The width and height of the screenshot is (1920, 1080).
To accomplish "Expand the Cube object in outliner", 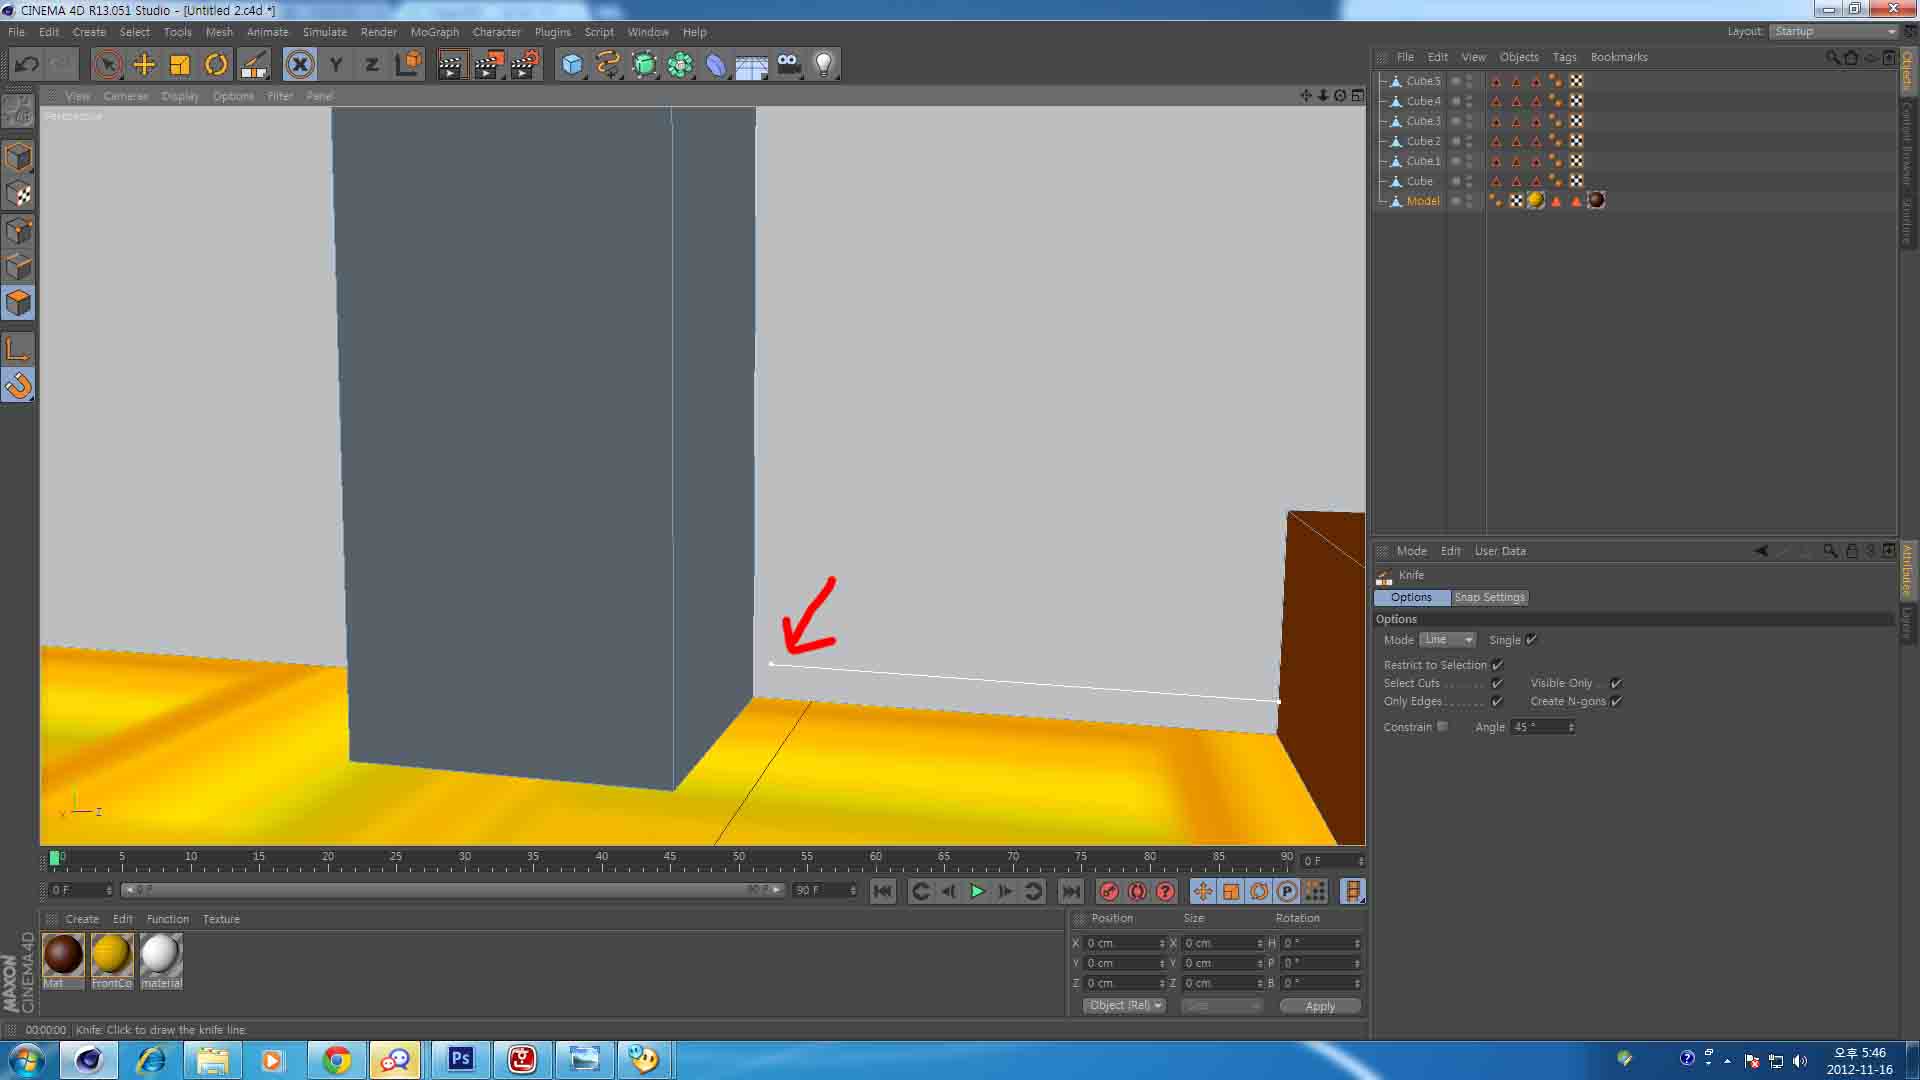I will click(1385, 179).
